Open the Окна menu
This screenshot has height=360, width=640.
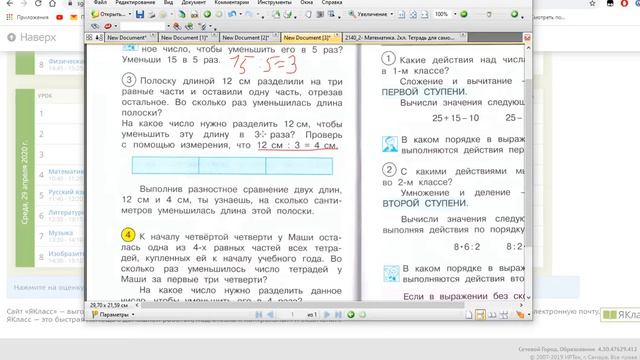tap(307, 2)
